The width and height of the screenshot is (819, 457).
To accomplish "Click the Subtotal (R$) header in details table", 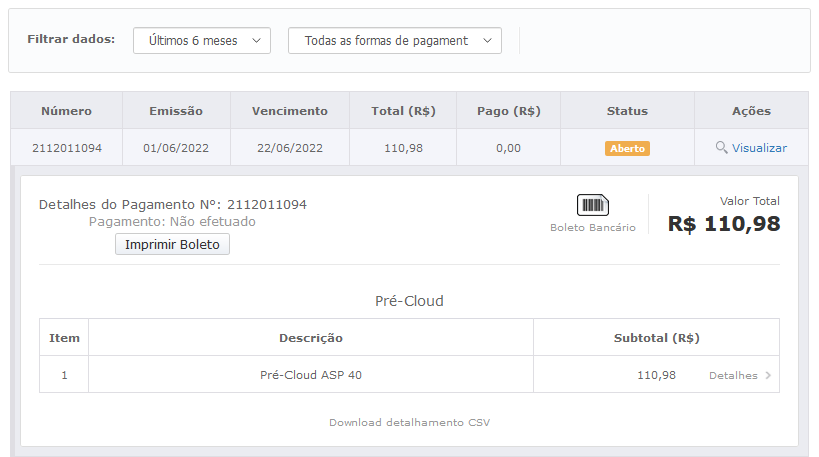I will tap(656, 338).
